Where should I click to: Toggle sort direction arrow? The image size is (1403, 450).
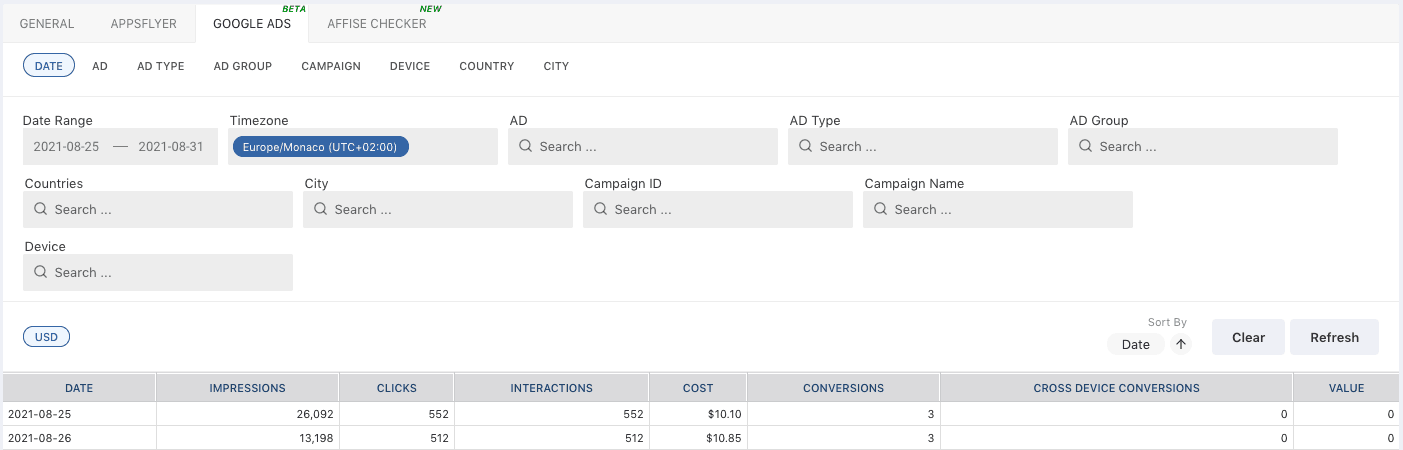click(1181, 344)
